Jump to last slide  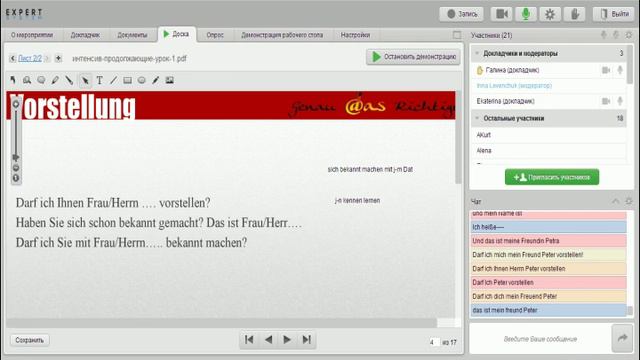(307, 340)
